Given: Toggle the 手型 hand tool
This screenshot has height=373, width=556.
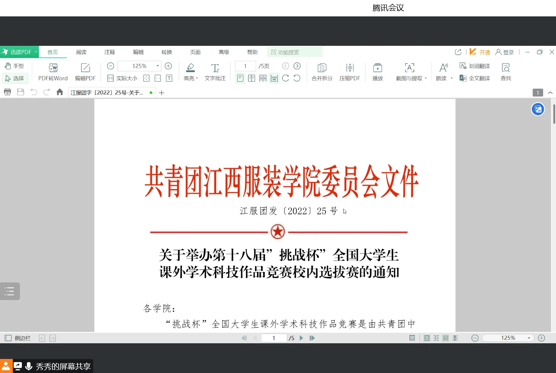Looking at the screenshot, I should point(14,66).
